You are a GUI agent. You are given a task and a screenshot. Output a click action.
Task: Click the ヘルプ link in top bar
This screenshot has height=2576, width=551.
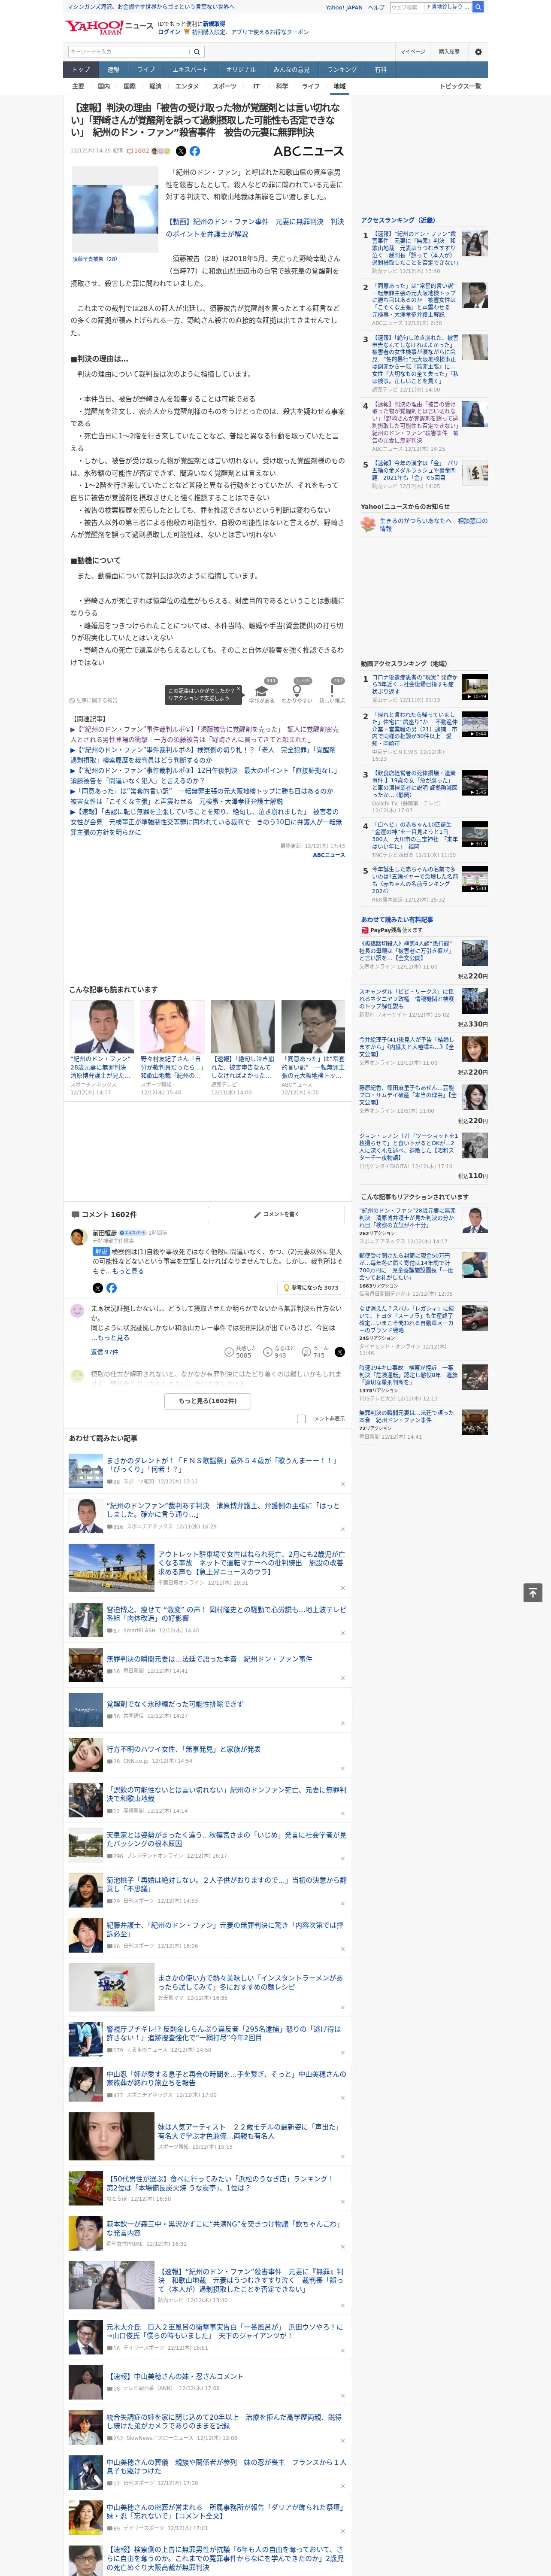[x=376, y=7]
